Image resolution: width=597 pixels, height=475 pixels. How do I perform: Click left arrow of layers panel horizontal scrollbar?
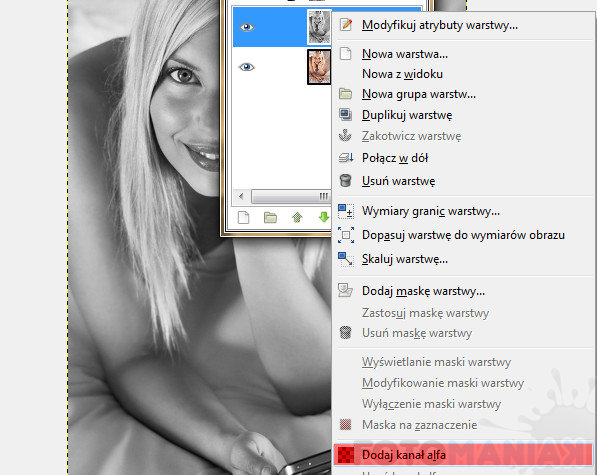click(x=241, y=196)
